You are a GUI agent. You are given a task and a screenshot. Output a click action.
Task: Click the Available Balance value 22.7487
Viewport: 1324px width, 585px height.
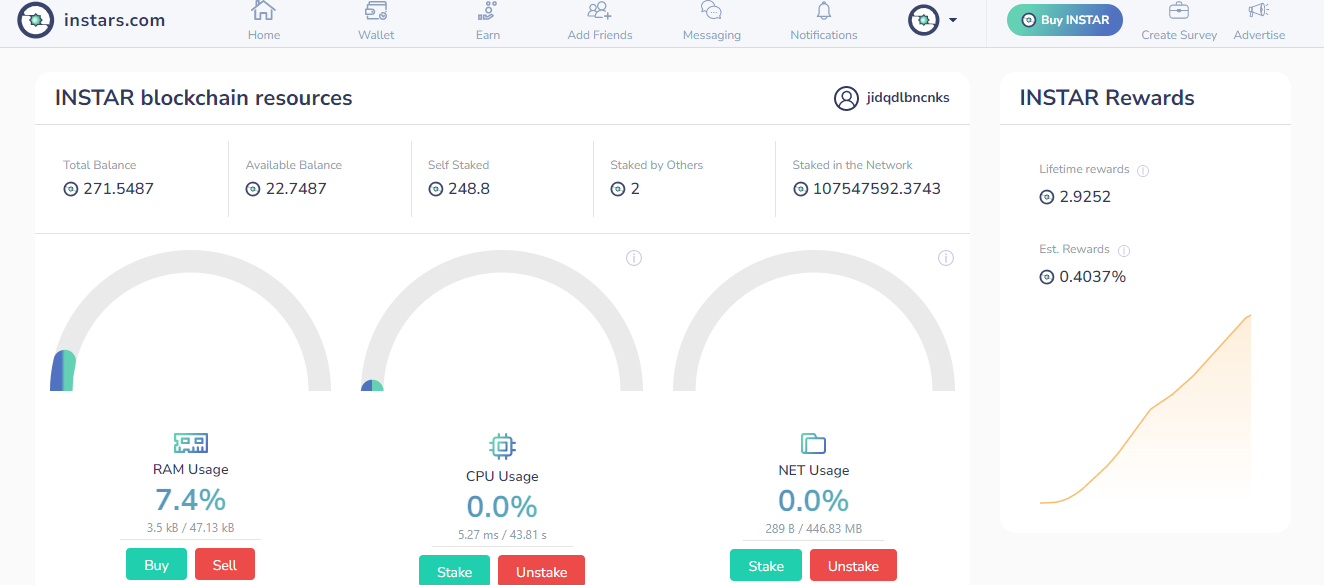pos(296,189)
